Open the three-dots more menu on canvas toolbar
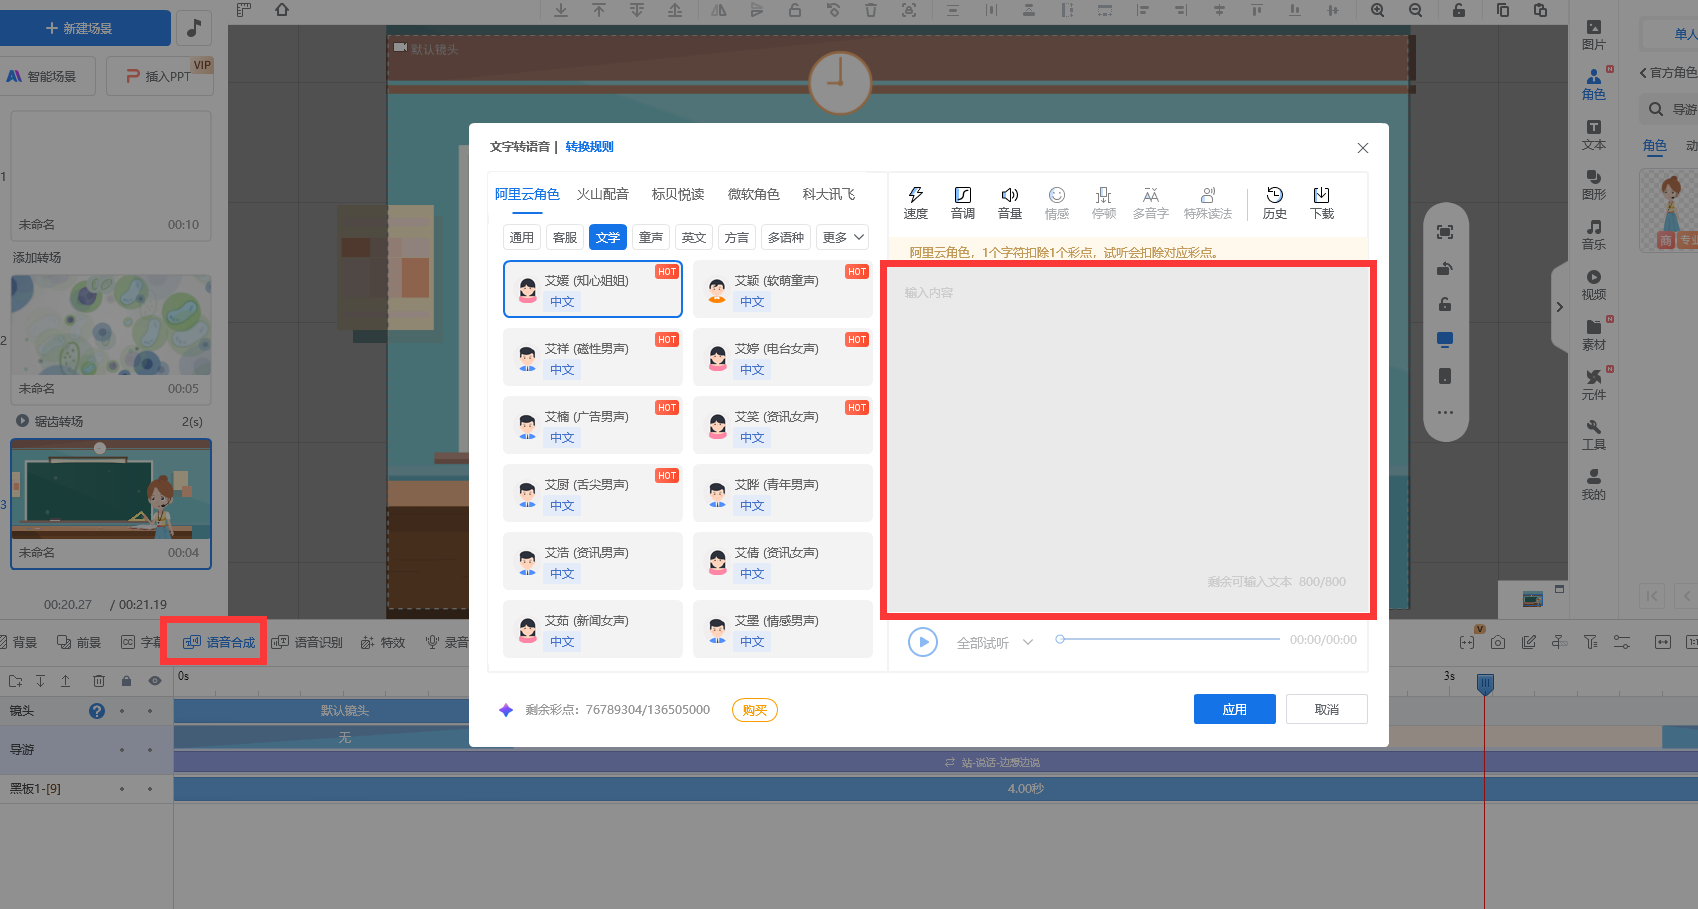1698x909 pixels. 1445,412
